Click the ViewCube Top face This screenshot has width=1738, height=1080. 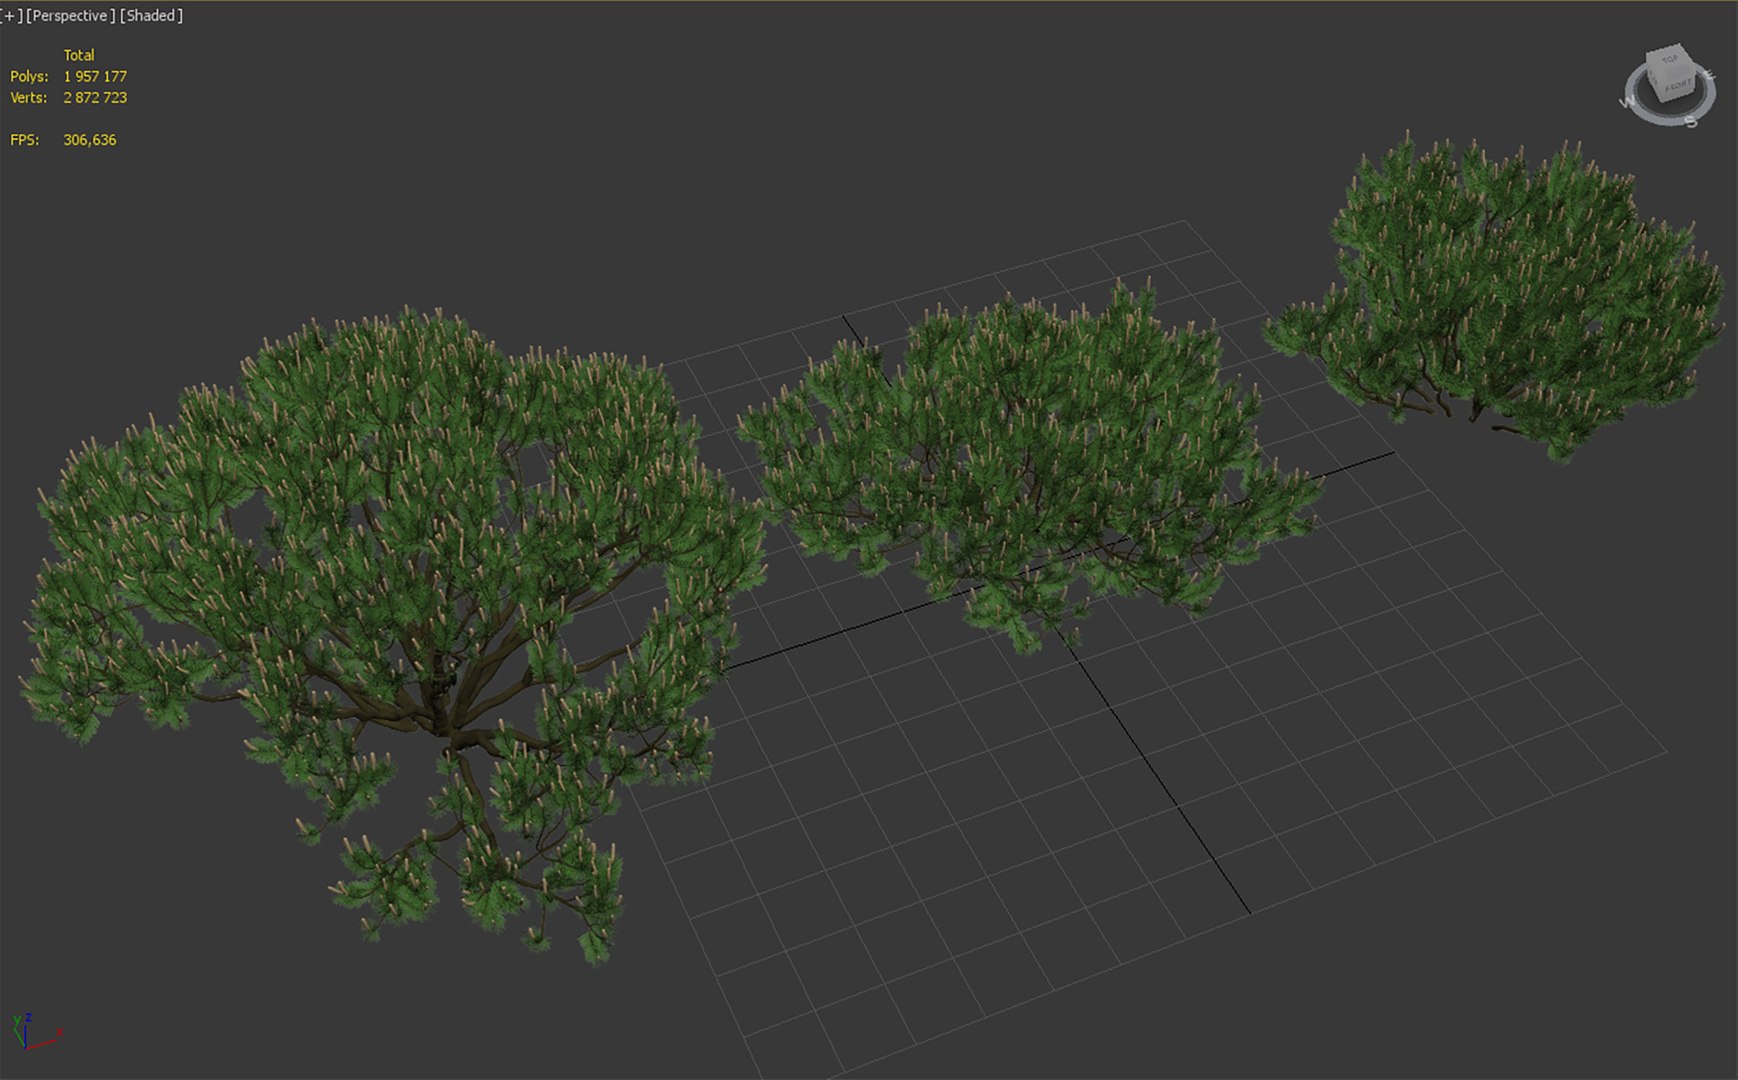pos(1669,58)
